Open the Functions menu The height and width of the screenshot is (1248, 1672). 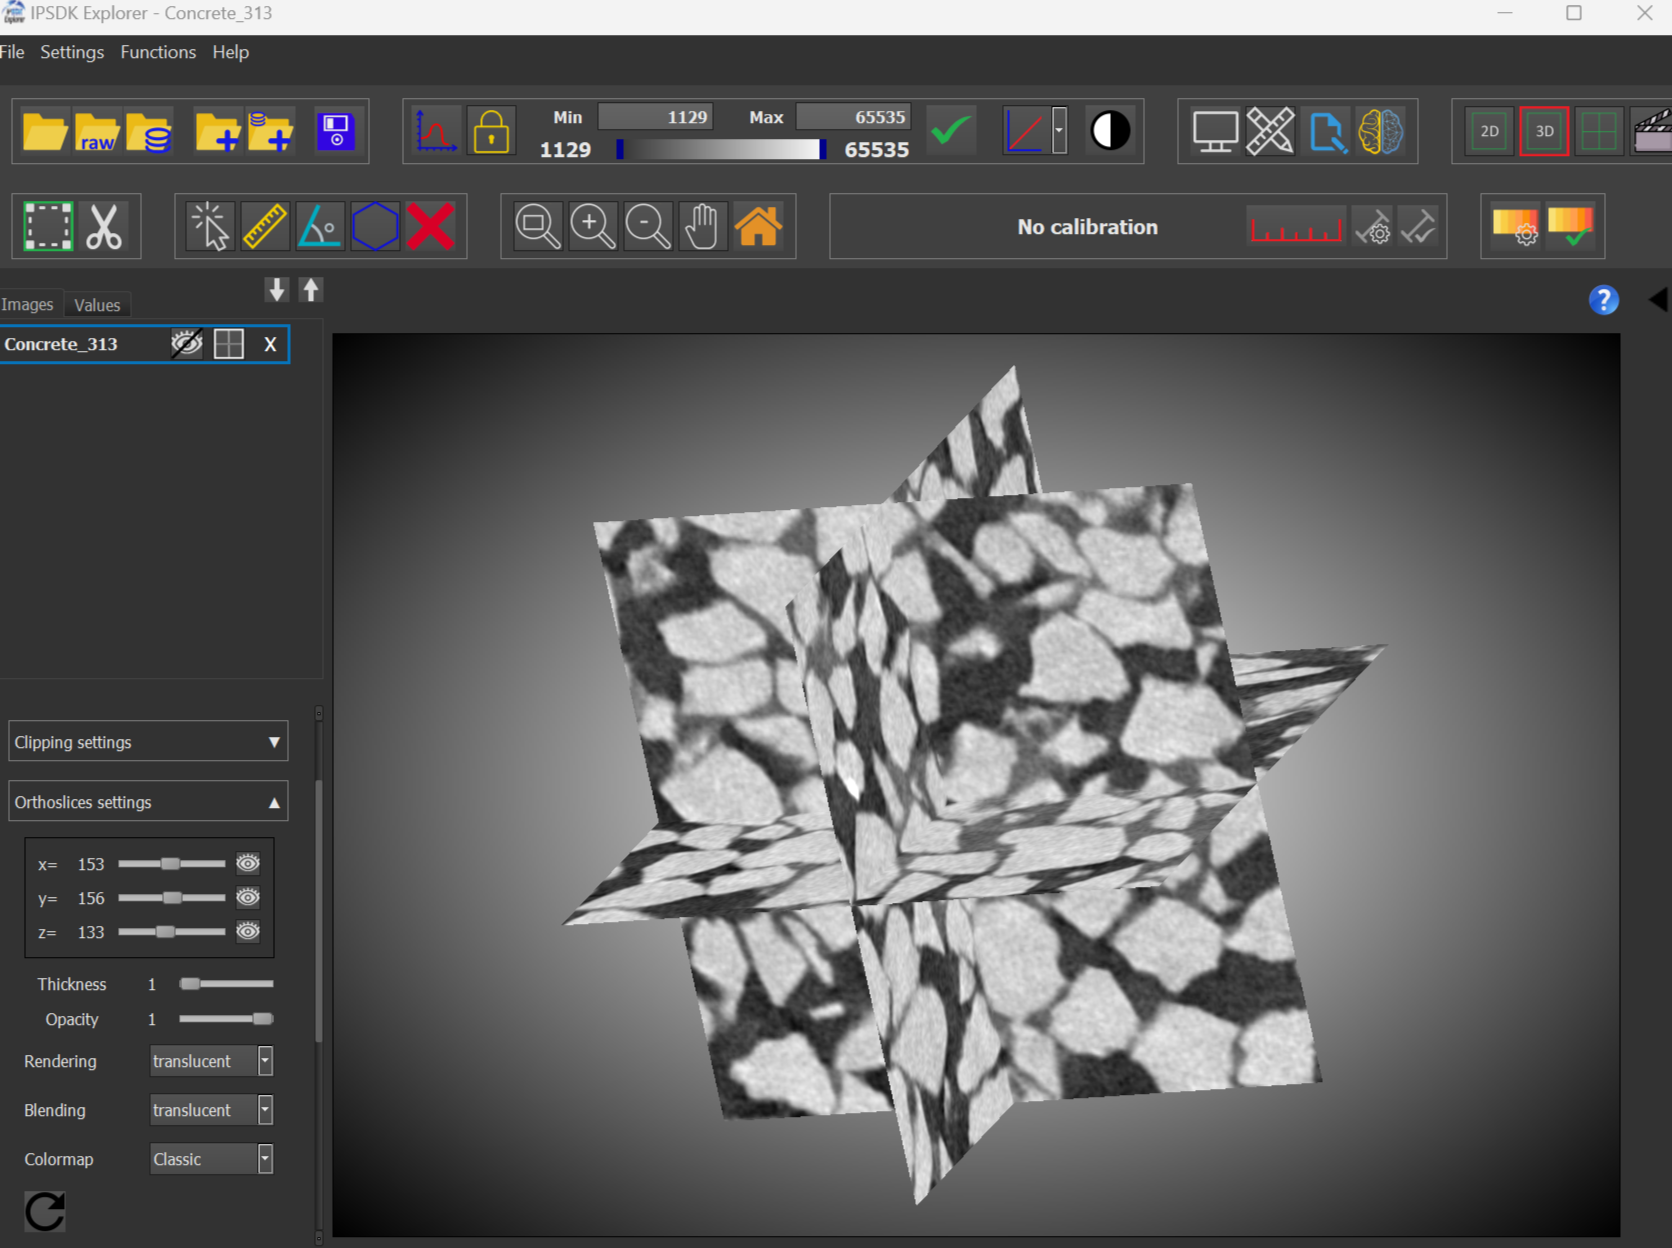[157, 52]
